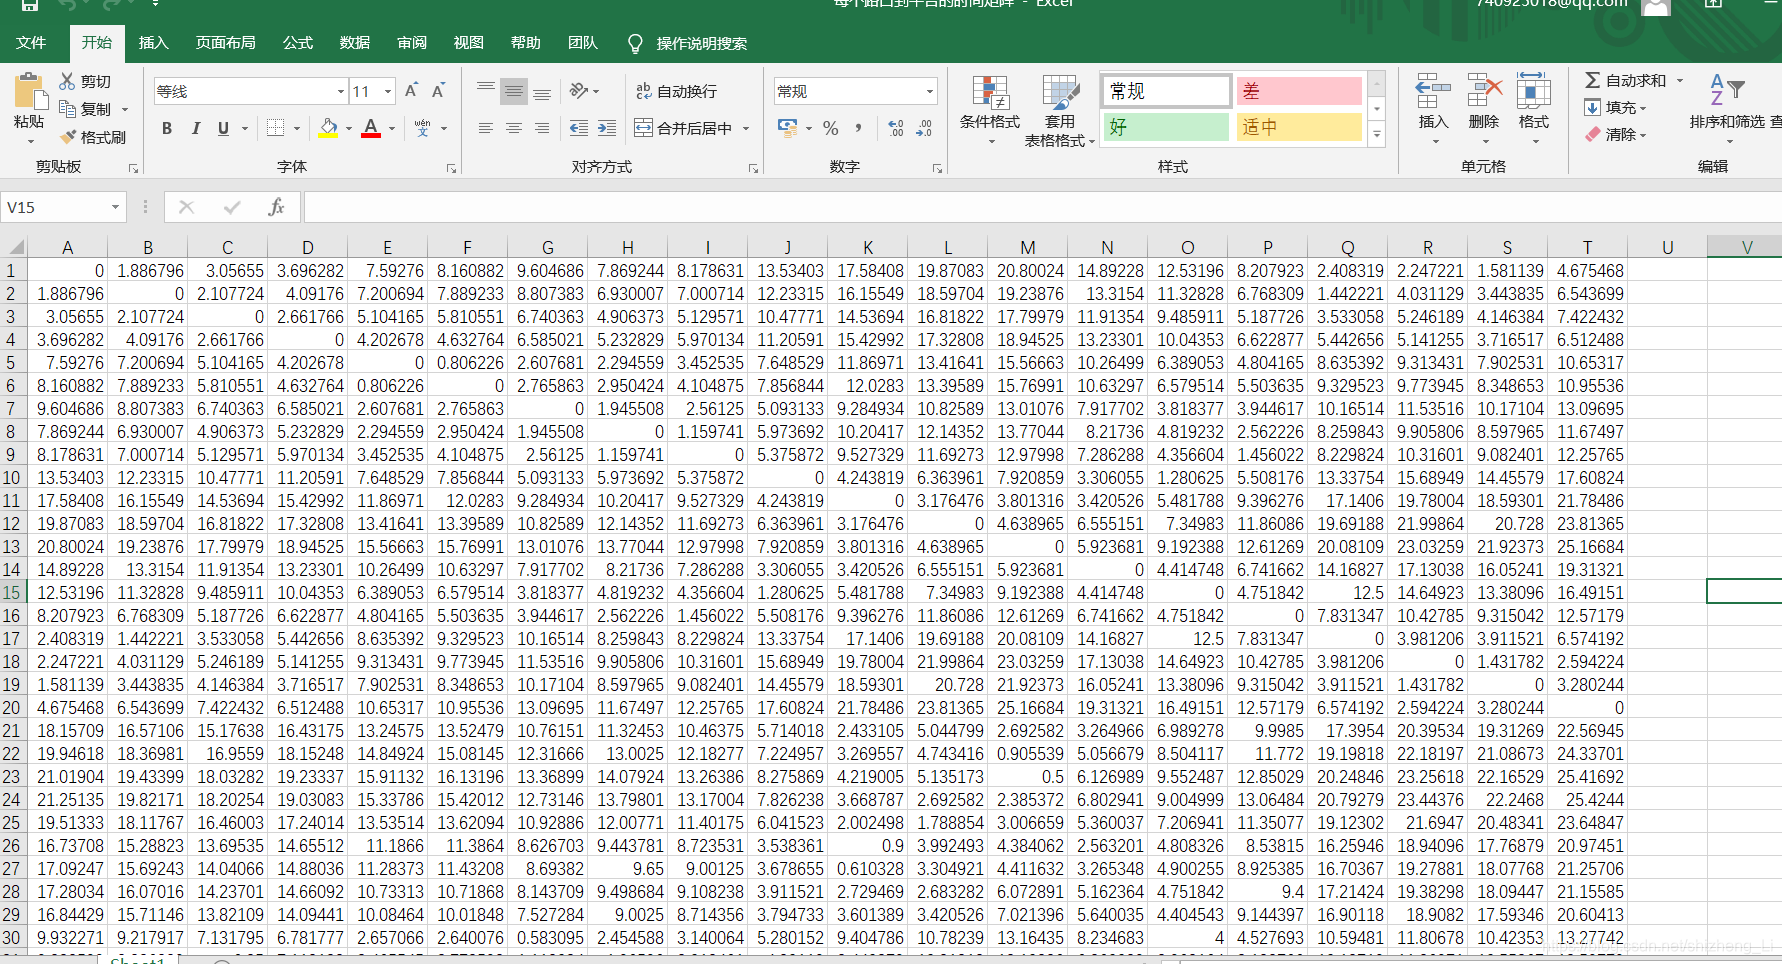The width and height of the screenshot is (1782, 964).
Task: Open Fill (填充) dropdown
Action: coord(1616,107)
